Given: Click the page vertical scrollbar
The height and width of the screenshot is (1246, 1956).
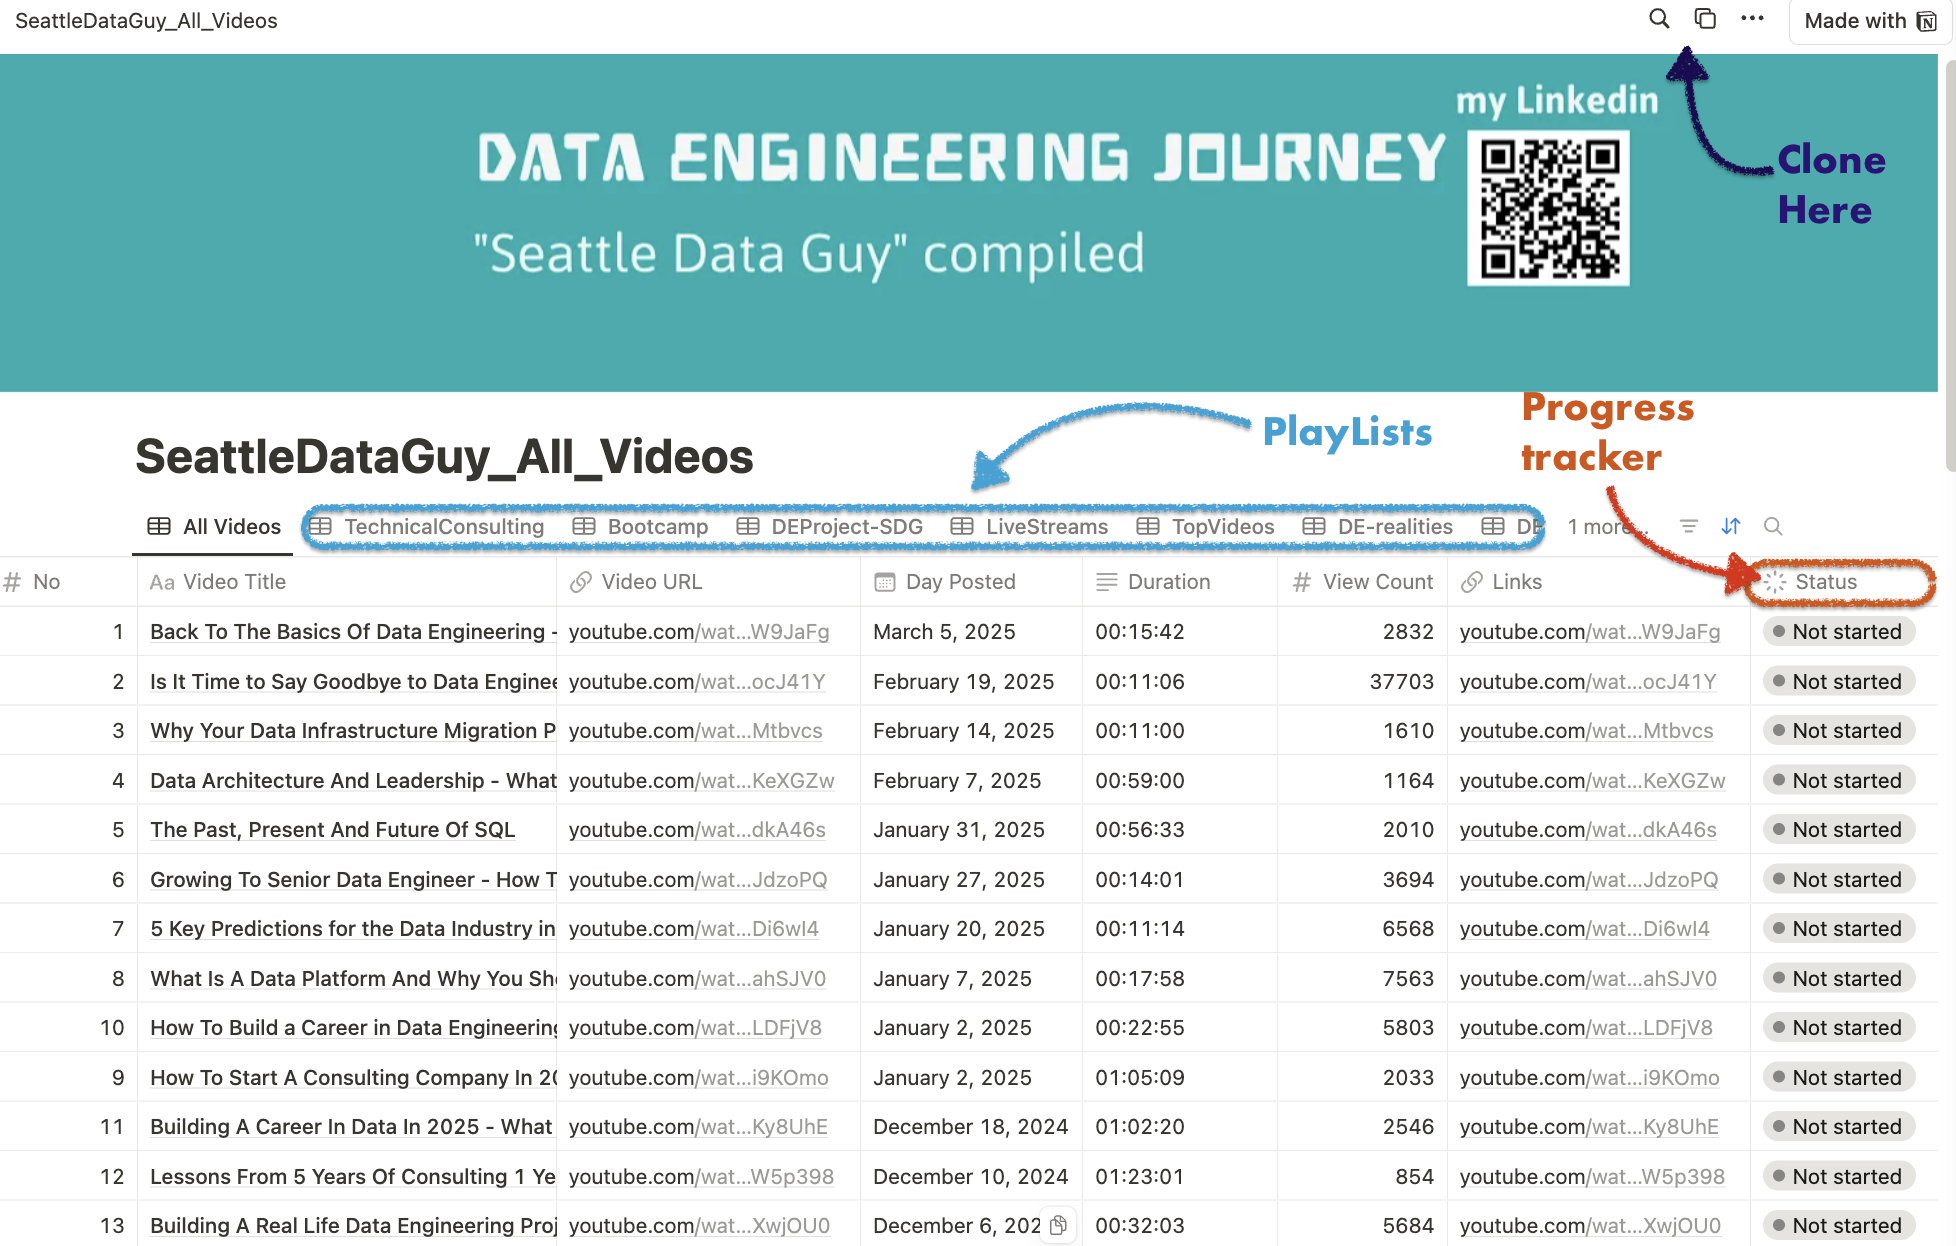Looking at the screenshot, I should [x=1950, y=265].
